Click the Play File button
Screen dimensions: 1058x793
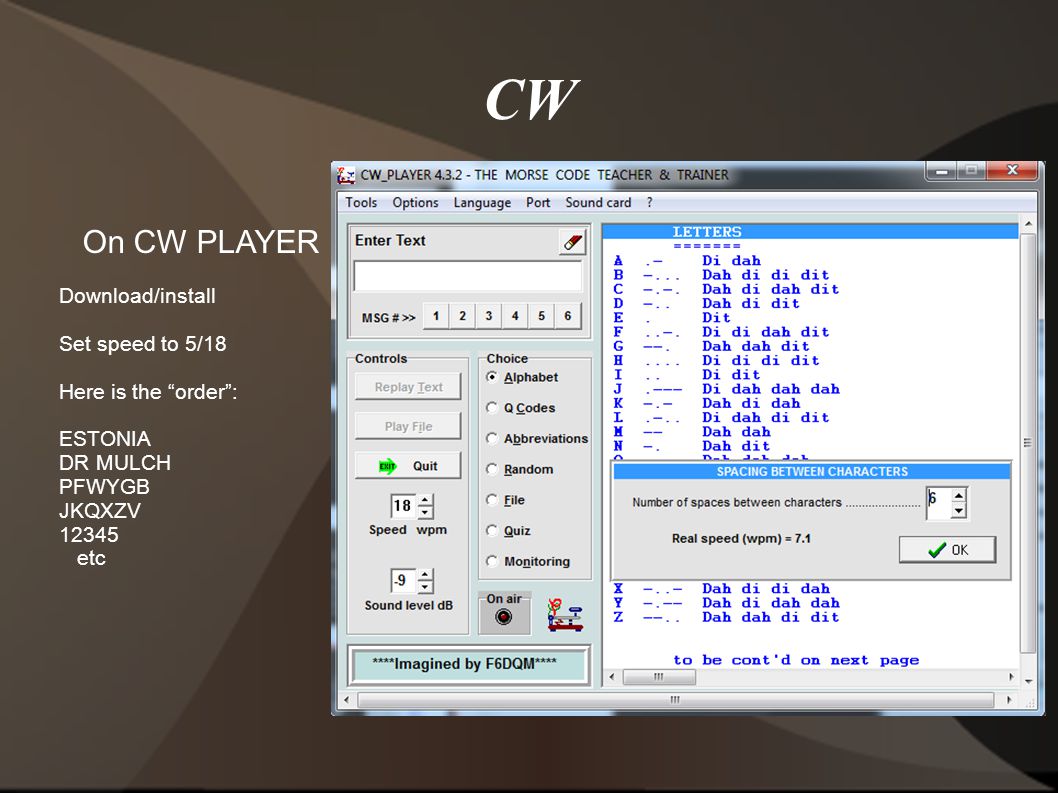tap(408, 427)
